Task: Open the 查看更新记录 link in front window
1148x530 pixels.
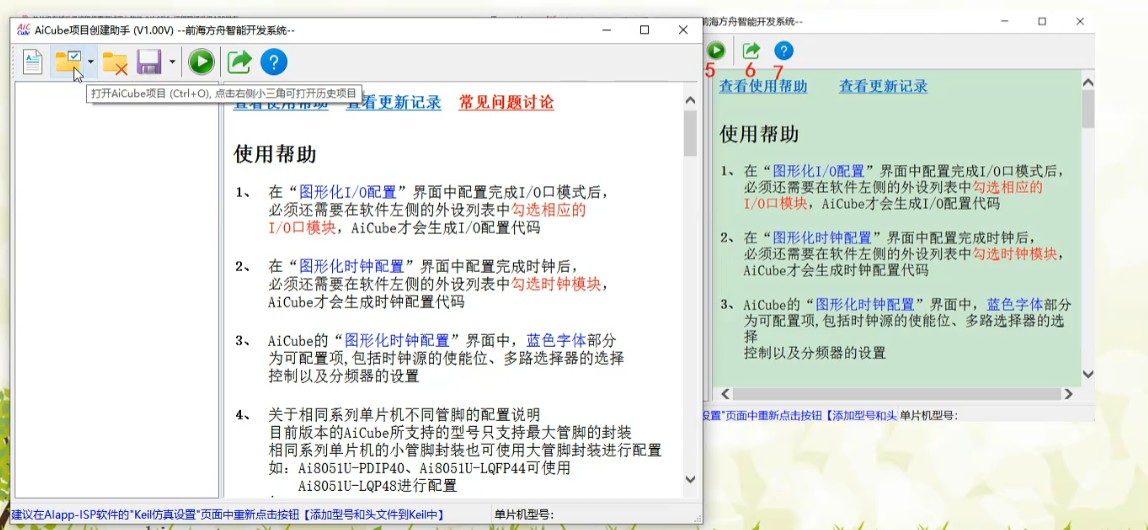Action: (x=394, y=102)
